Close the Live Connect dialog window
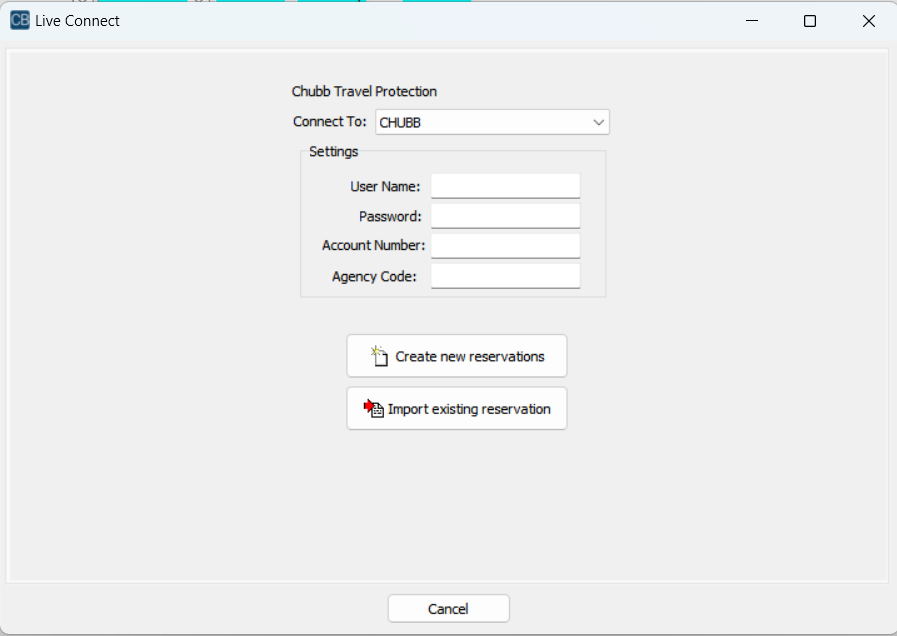 [868, 21]
